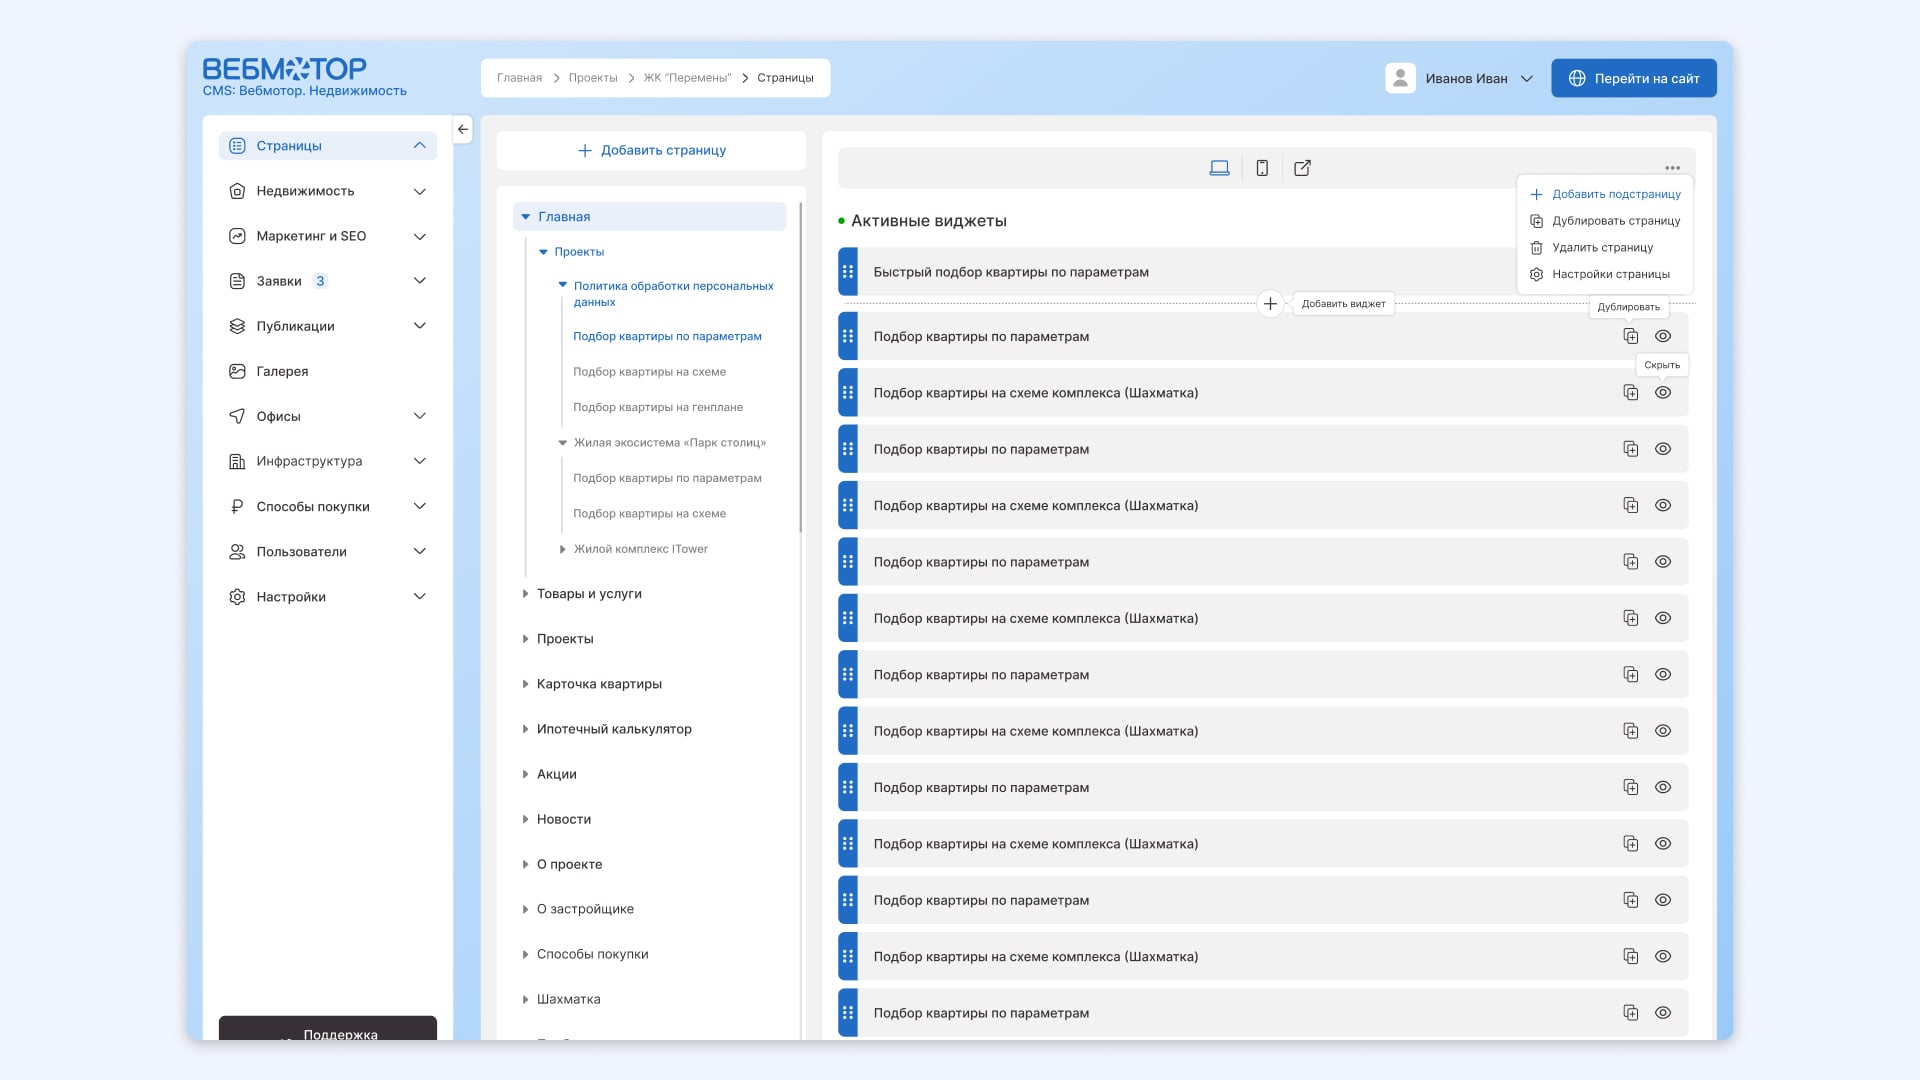Click the Инфраструктура building icon

pyautogui.click(x=237, y=461)
